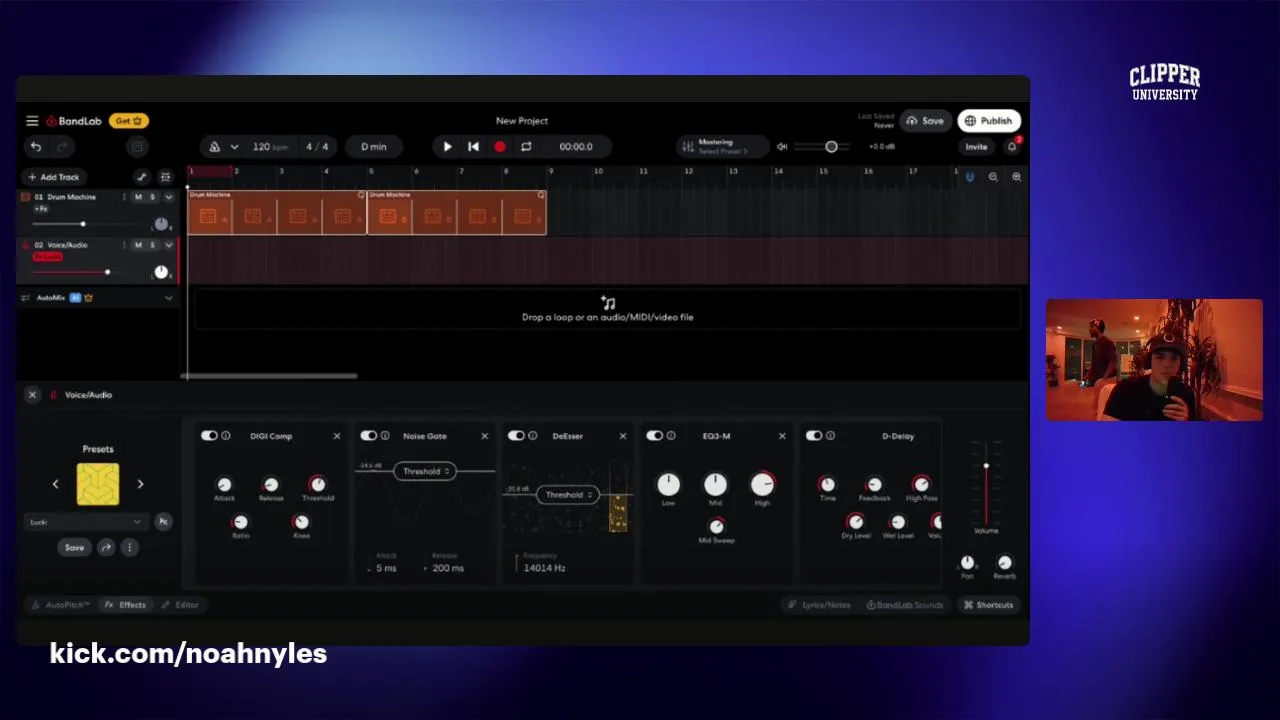
Task: Click the track layout icon beside automation
Action: coord(166,177)
